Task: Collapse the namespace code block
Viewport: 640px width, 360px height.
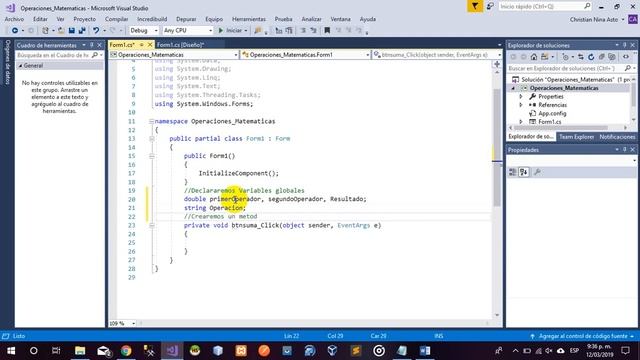Action: (x=151, y=121)
